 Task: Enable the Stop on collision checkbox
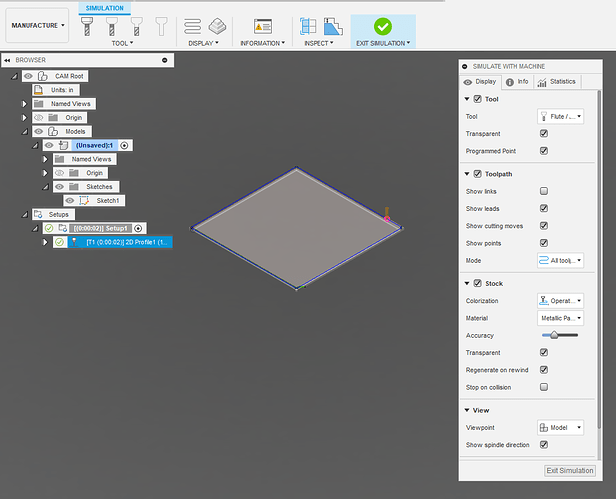tap(544, 387)
